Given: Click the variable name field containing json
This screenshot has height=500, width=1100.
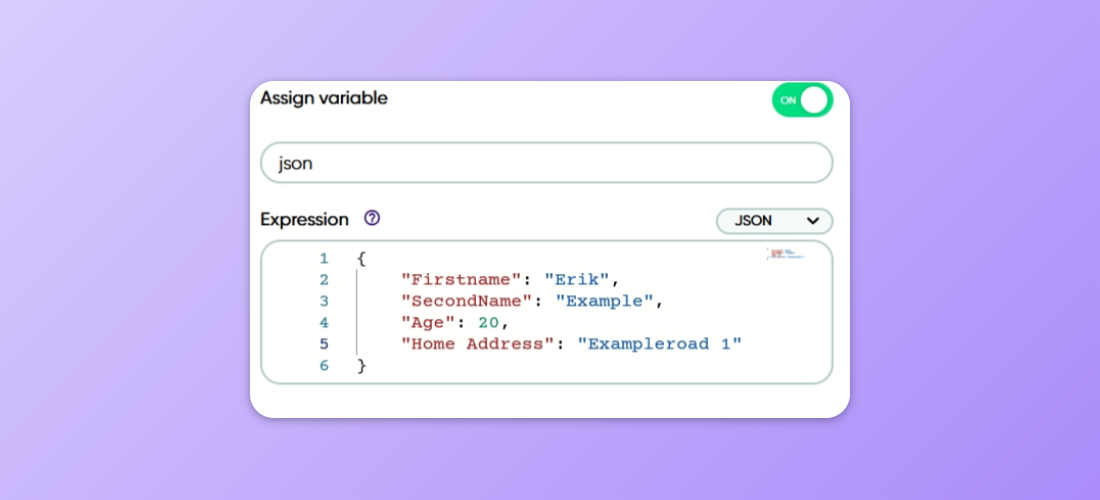Looking at the screenshot, I should (x=546, y=163).
